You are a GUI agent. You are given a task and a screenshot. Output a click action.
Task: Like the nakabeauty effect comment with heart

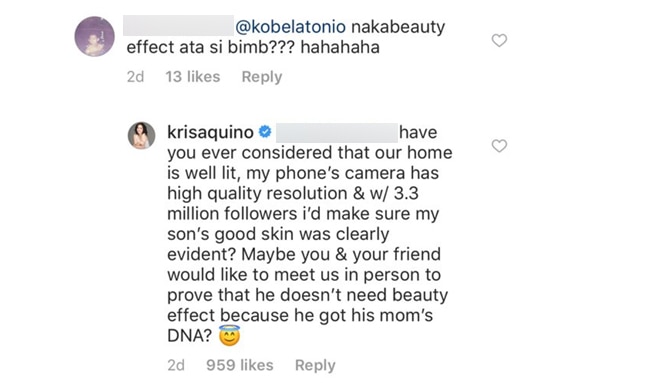click(499, 40)
